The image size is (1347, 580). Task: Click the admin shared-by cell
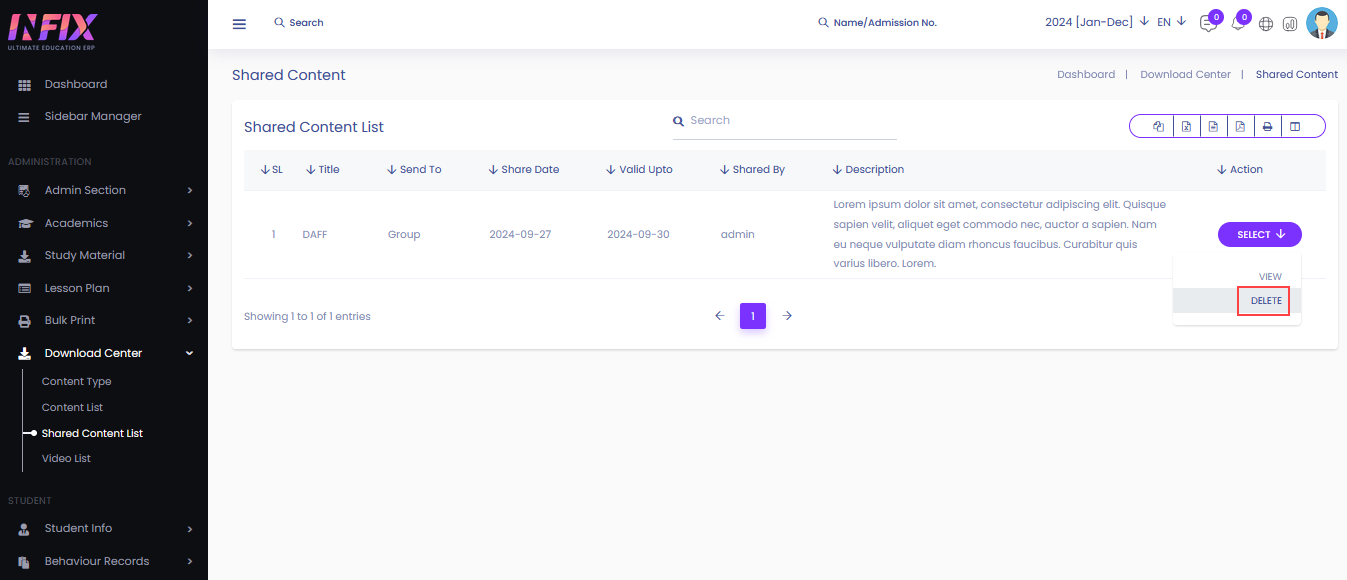(x=738, y=235)
